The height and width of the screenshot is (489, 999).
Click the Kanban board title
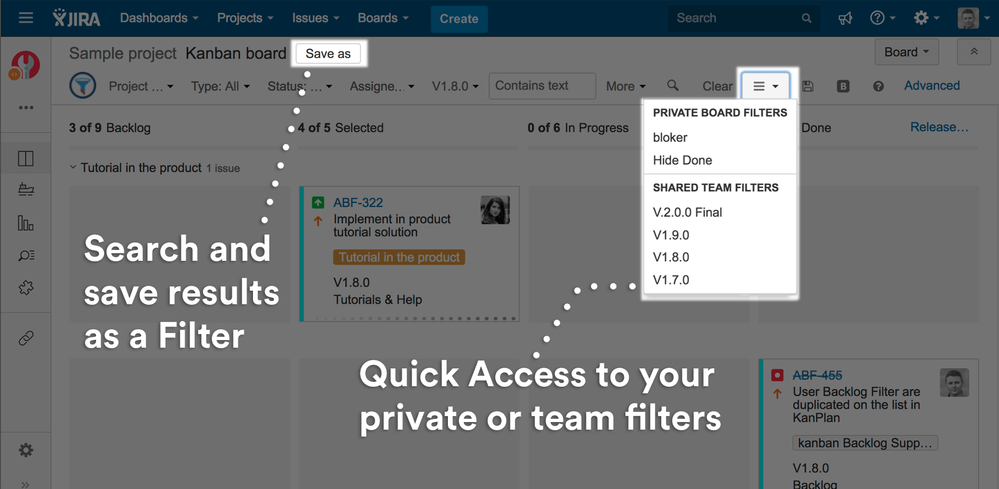click(x=236, y=53)
